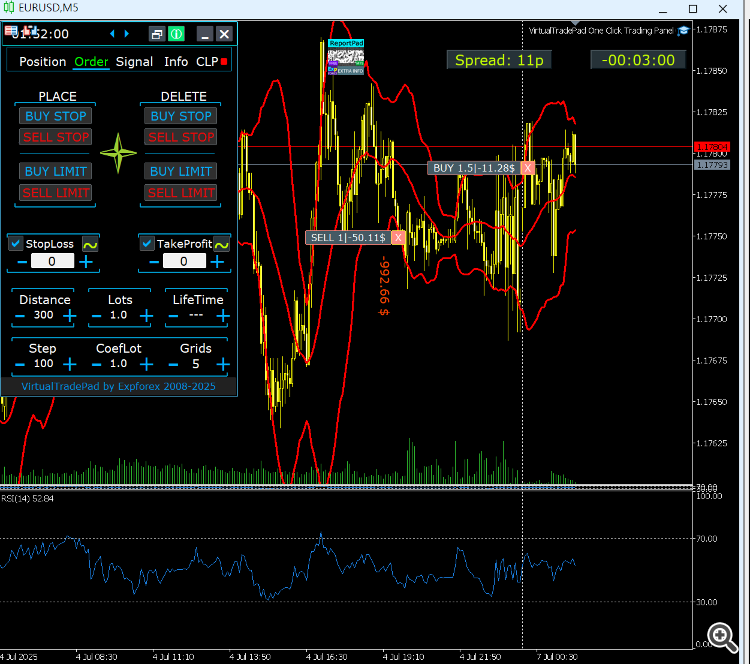Decrease the TakeProfit value
Screen dimensions: 750x664
point(154,262)
